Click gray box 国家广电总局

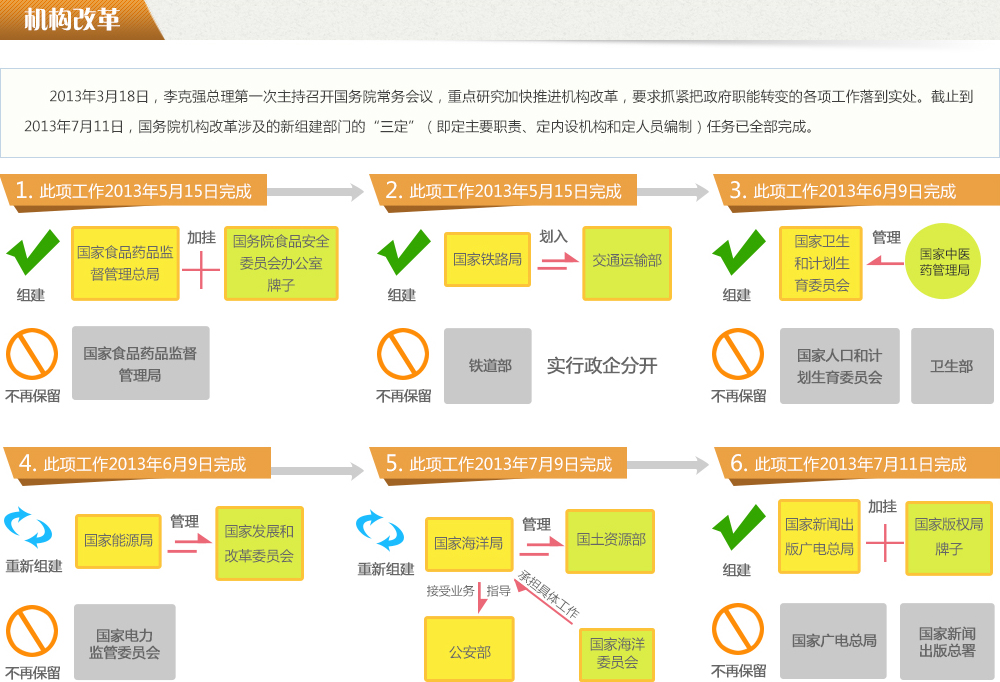point(834,641)
